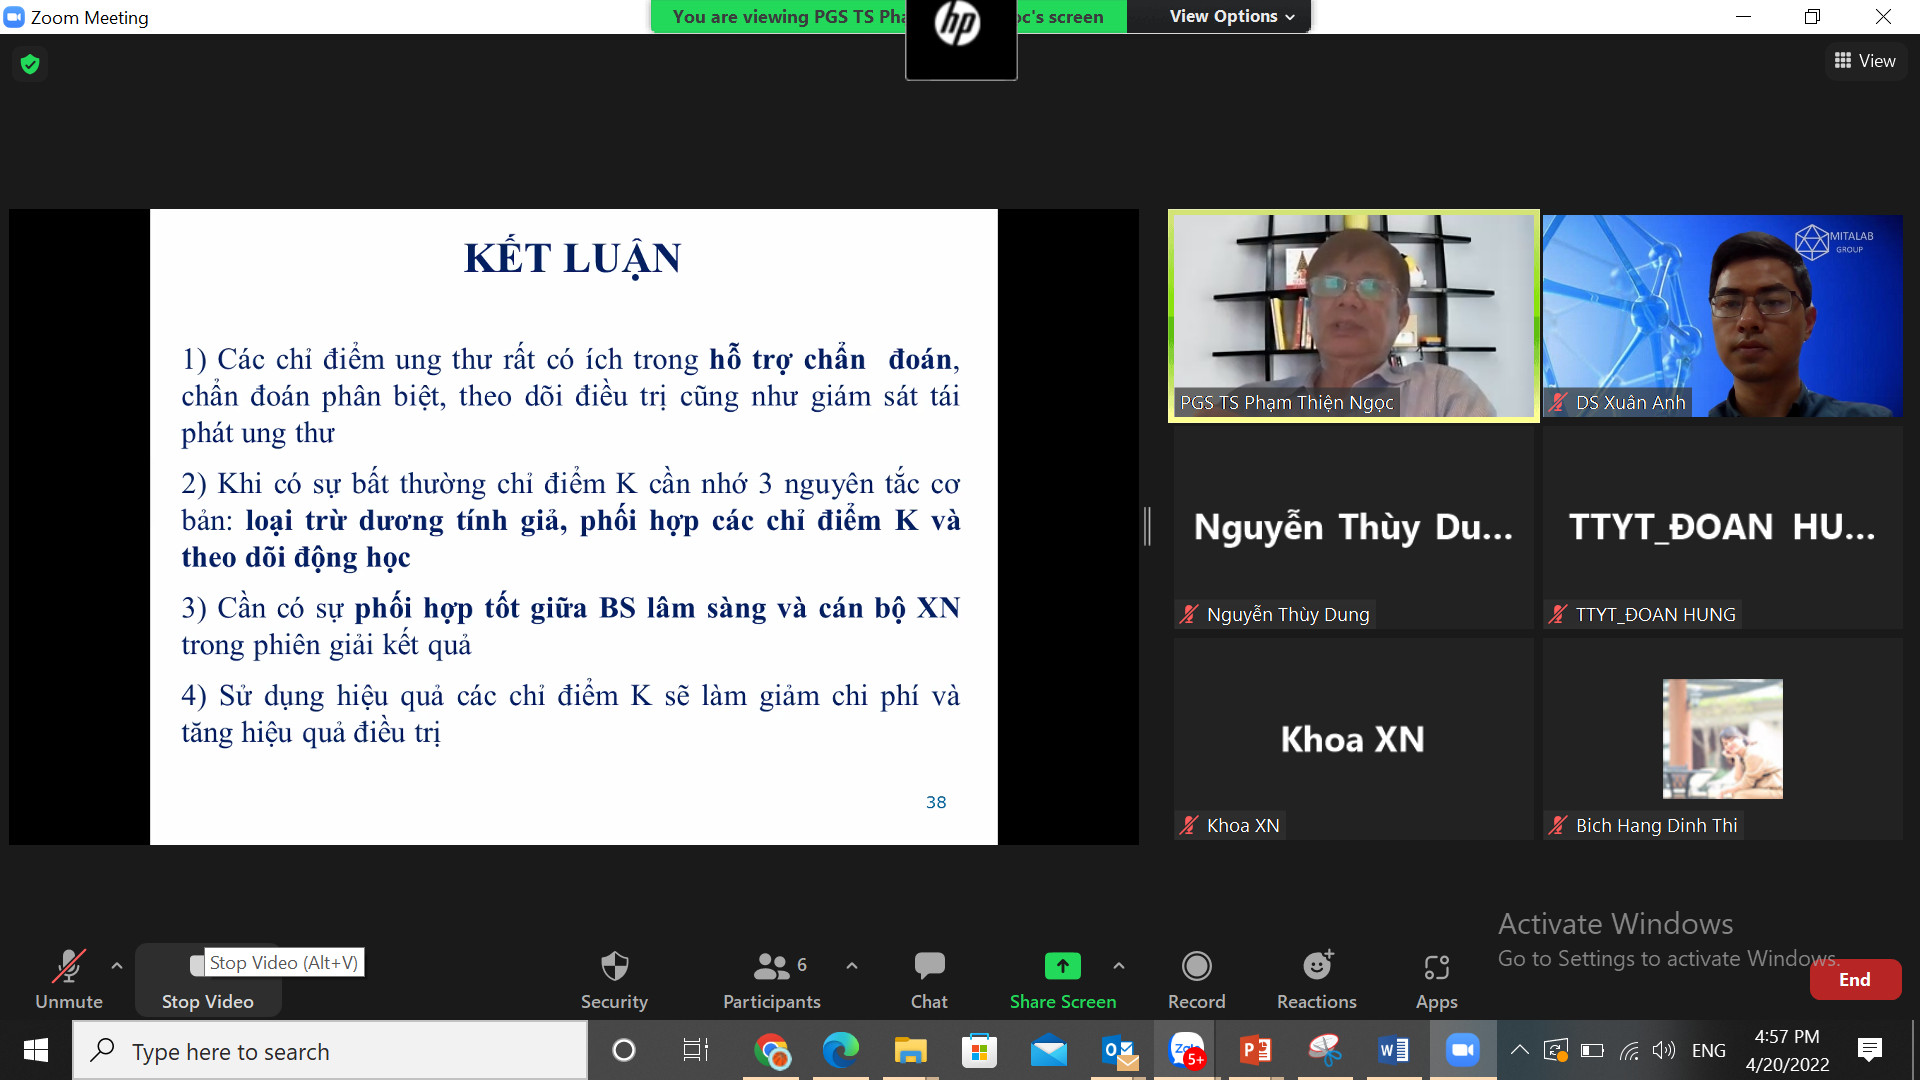
Task: Open the Reactions menu
Action: click(x=1317, y=979)
